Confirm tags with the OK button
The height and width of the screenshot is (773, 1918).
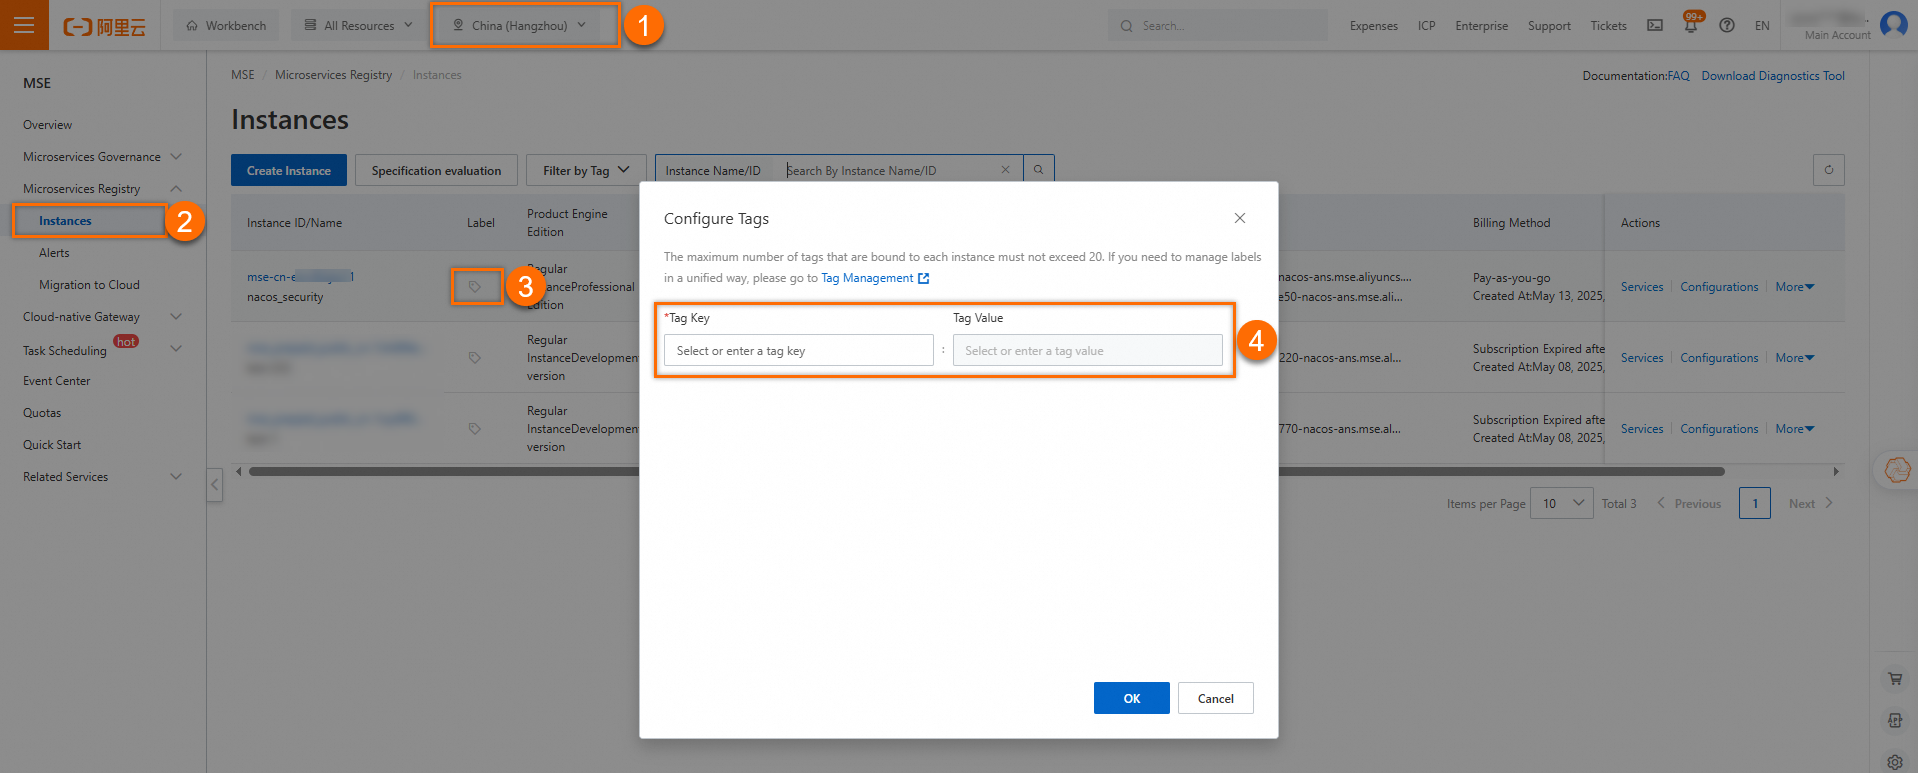1132,698
